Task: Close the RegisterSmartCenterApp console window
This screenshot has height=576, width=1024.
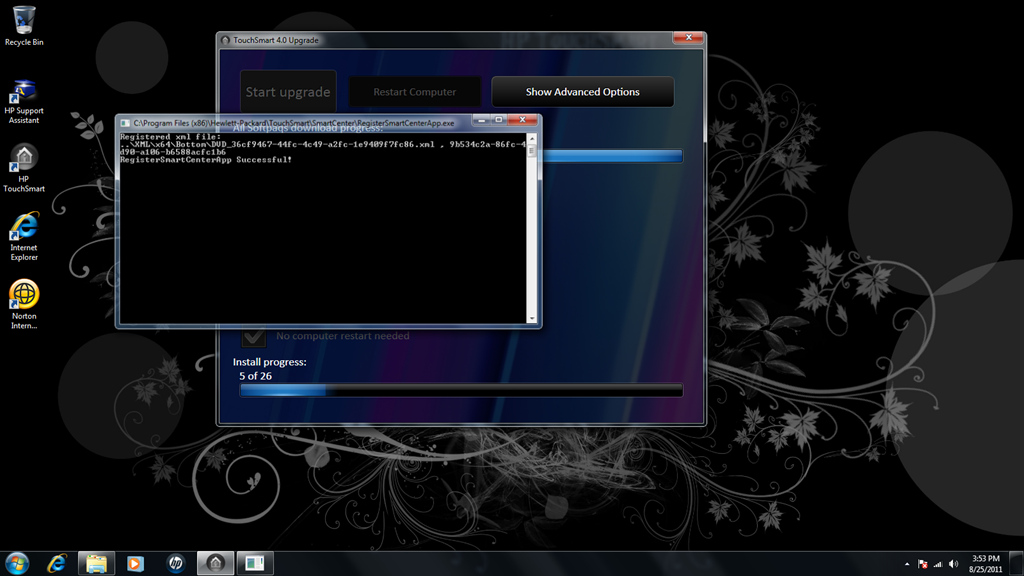Action: pos(522,120)
